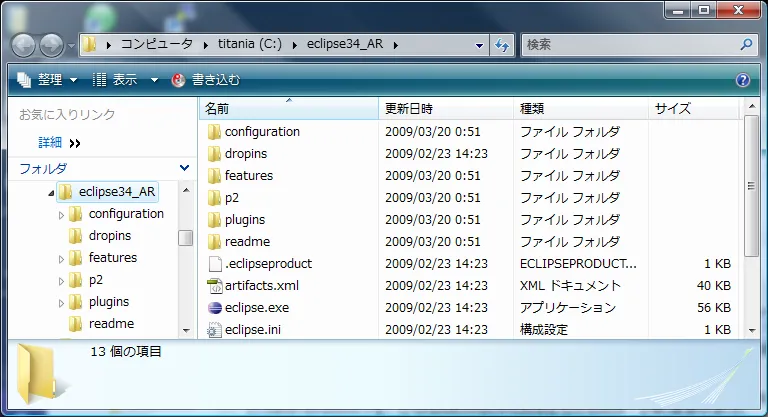
Task: Open breadcrumb arrow after コンピュータ
Action: [x=206, y=45]
